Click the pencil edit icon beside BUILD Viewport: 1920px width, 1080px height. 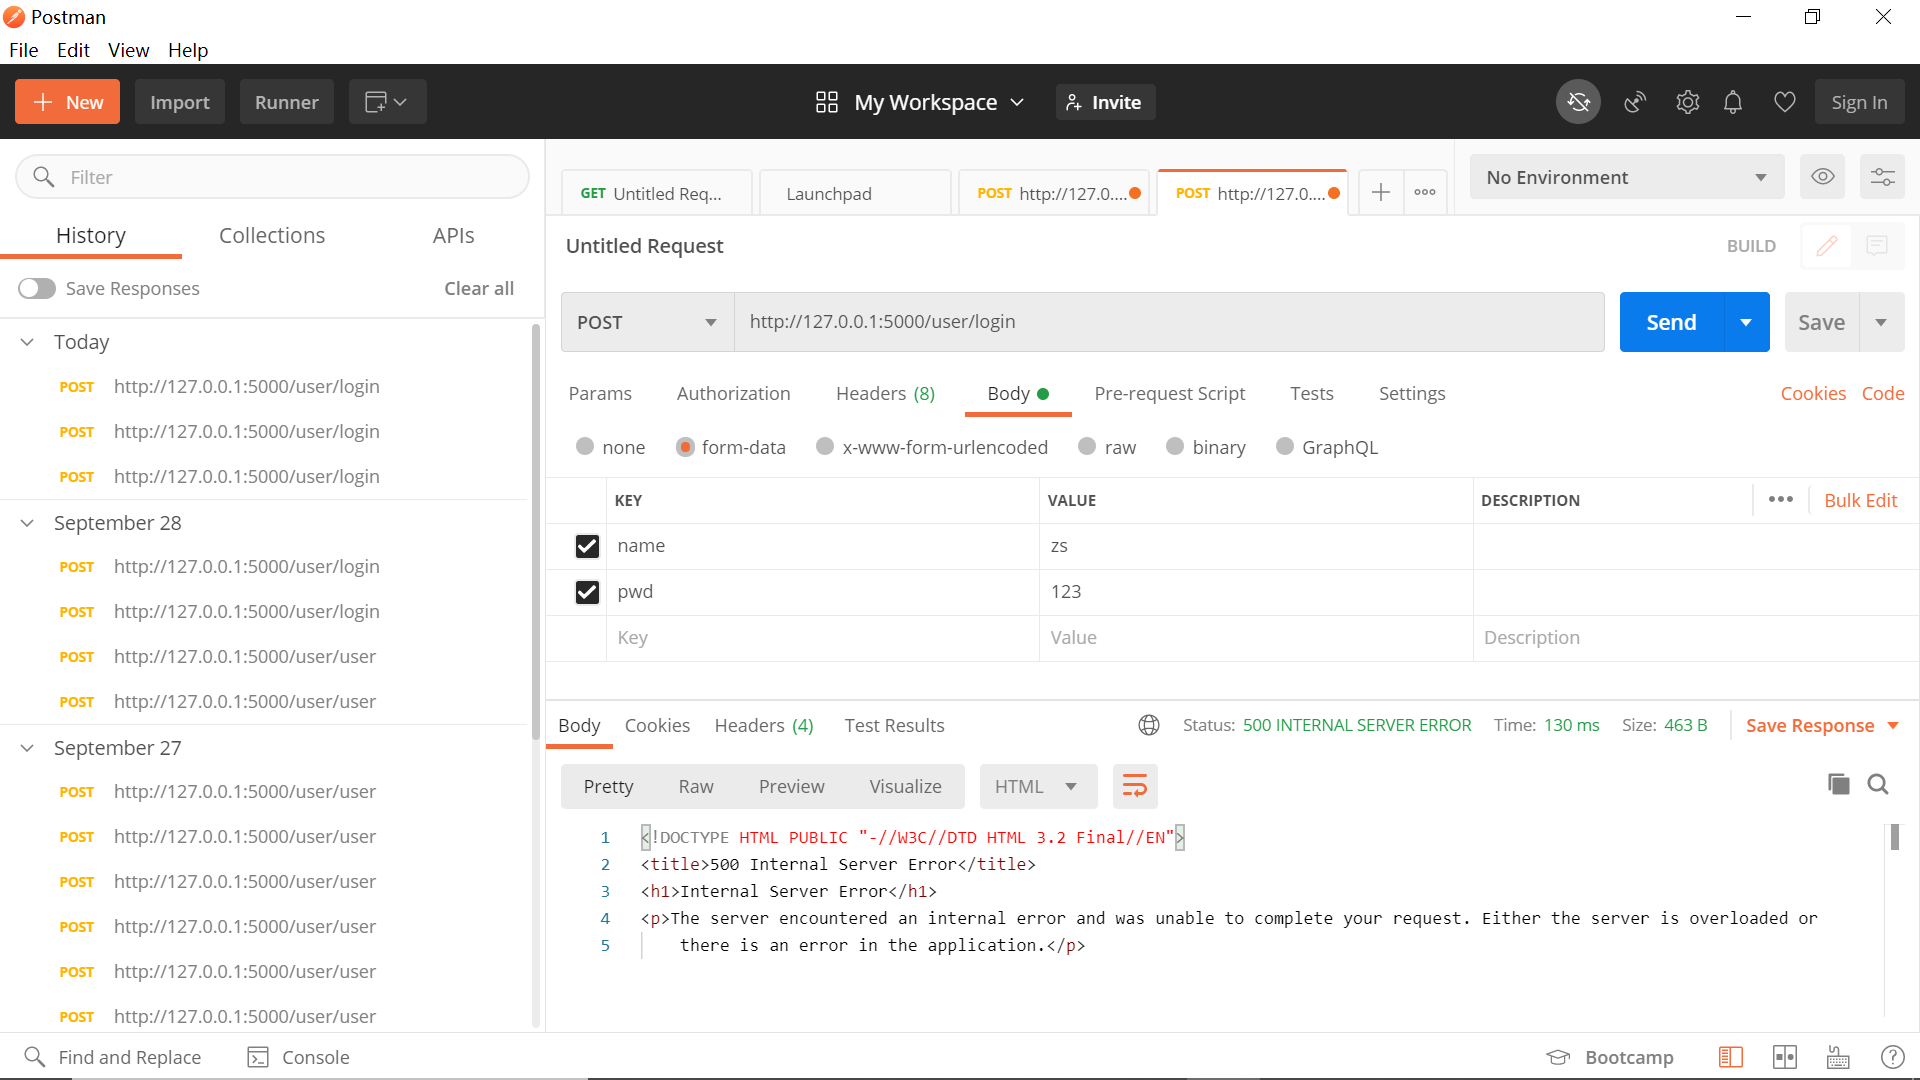pos(1827,246)
